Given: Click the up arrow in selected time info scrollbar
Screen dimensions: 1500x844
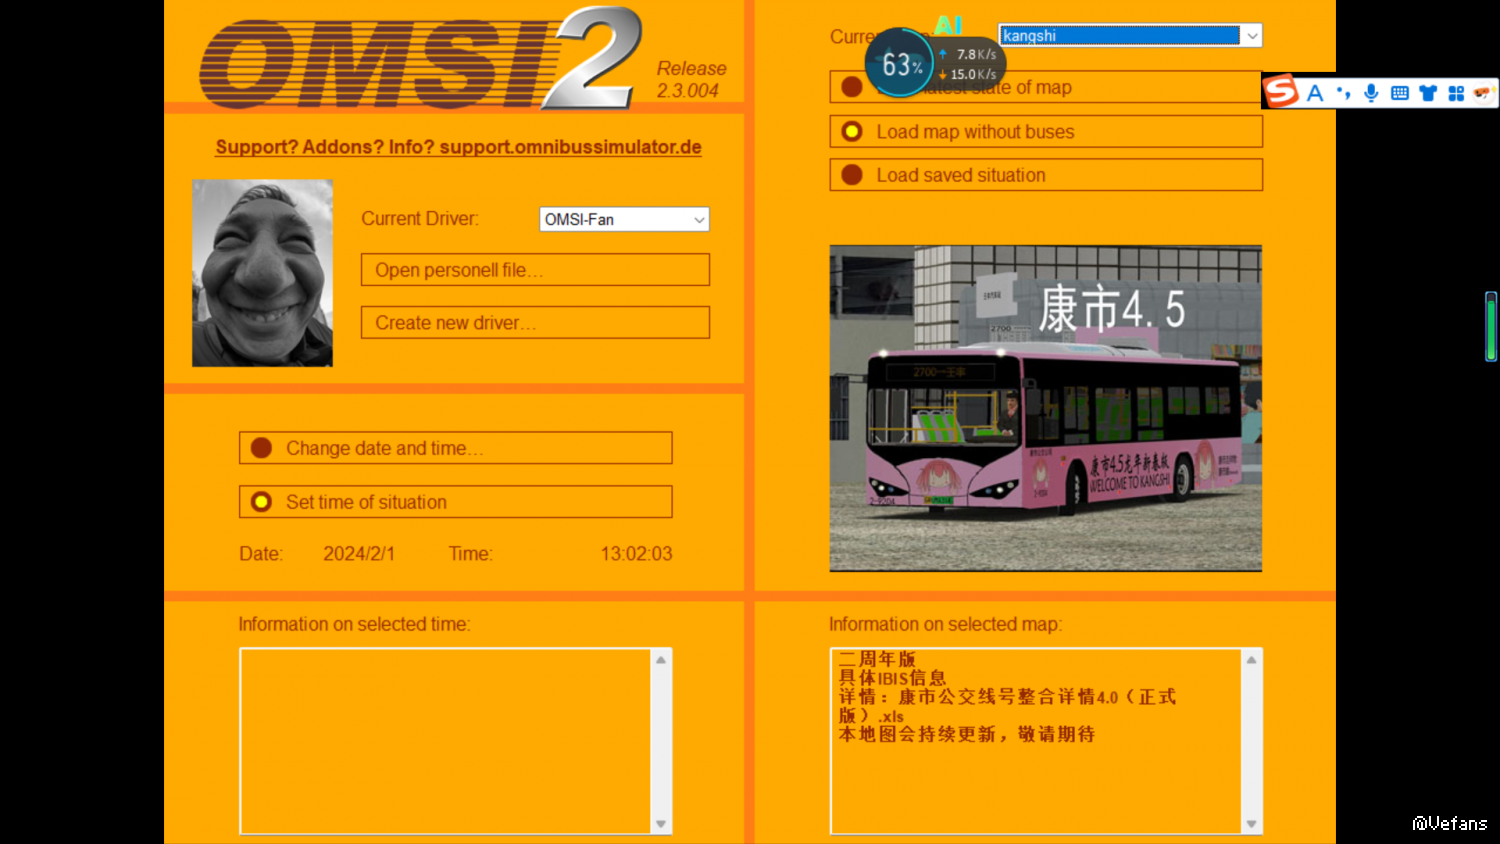Looking at the screenshot, I should point(661,660).
